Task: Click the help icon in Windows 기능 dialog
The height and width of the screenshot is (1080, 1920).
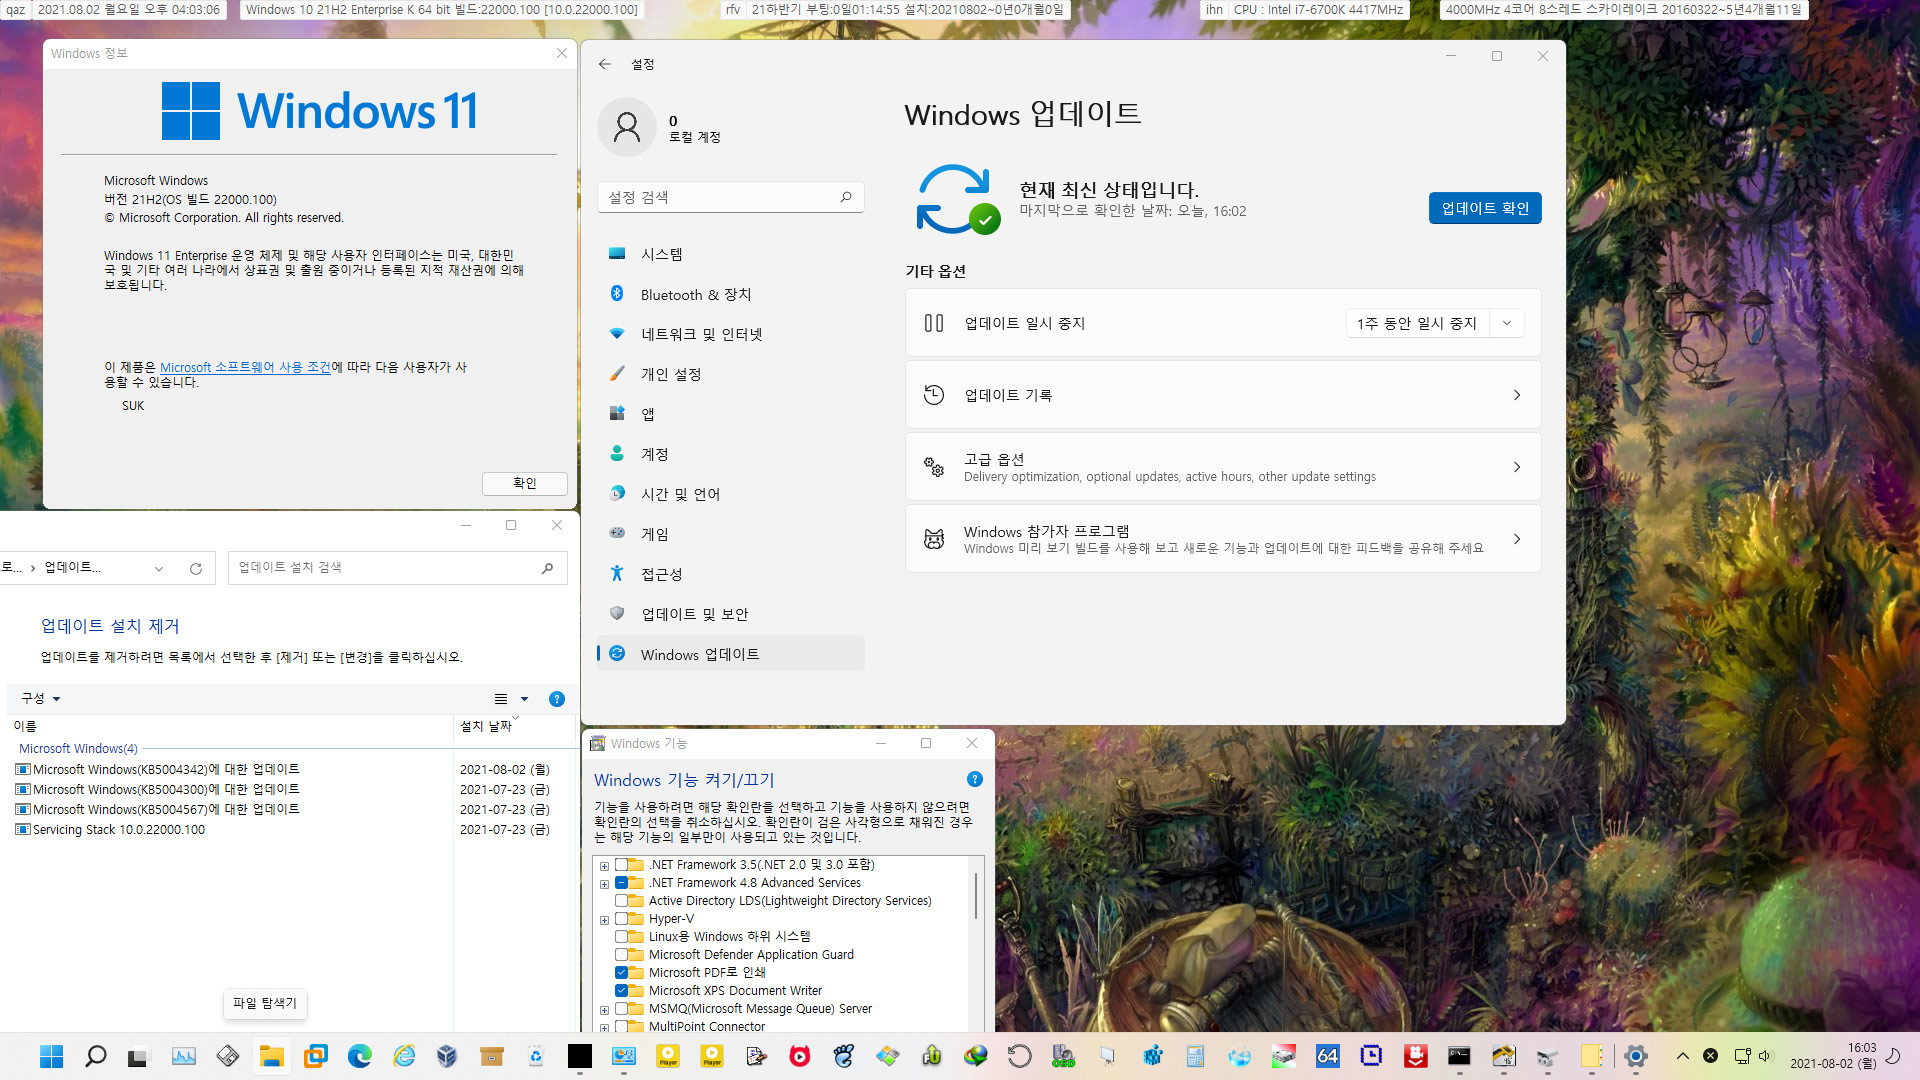Action: [975, 779]
